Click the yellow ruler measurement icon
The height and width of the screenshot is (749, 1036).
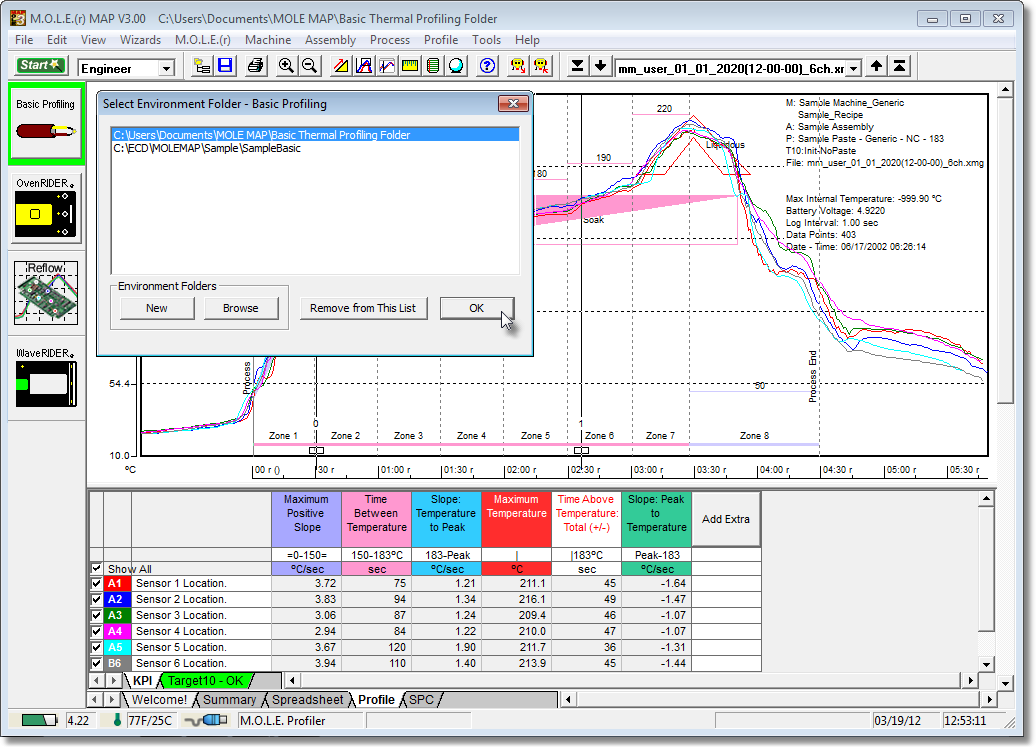(410, 66)
